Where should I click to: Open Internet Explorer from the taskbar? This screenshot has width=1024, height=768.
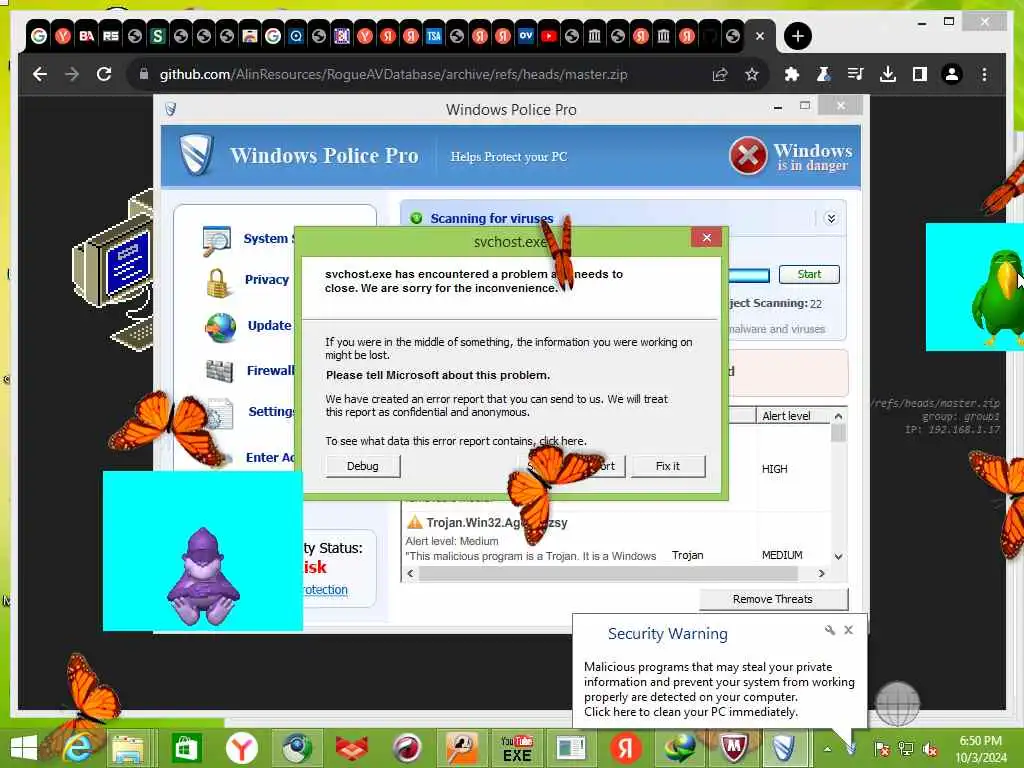[76, 748]
